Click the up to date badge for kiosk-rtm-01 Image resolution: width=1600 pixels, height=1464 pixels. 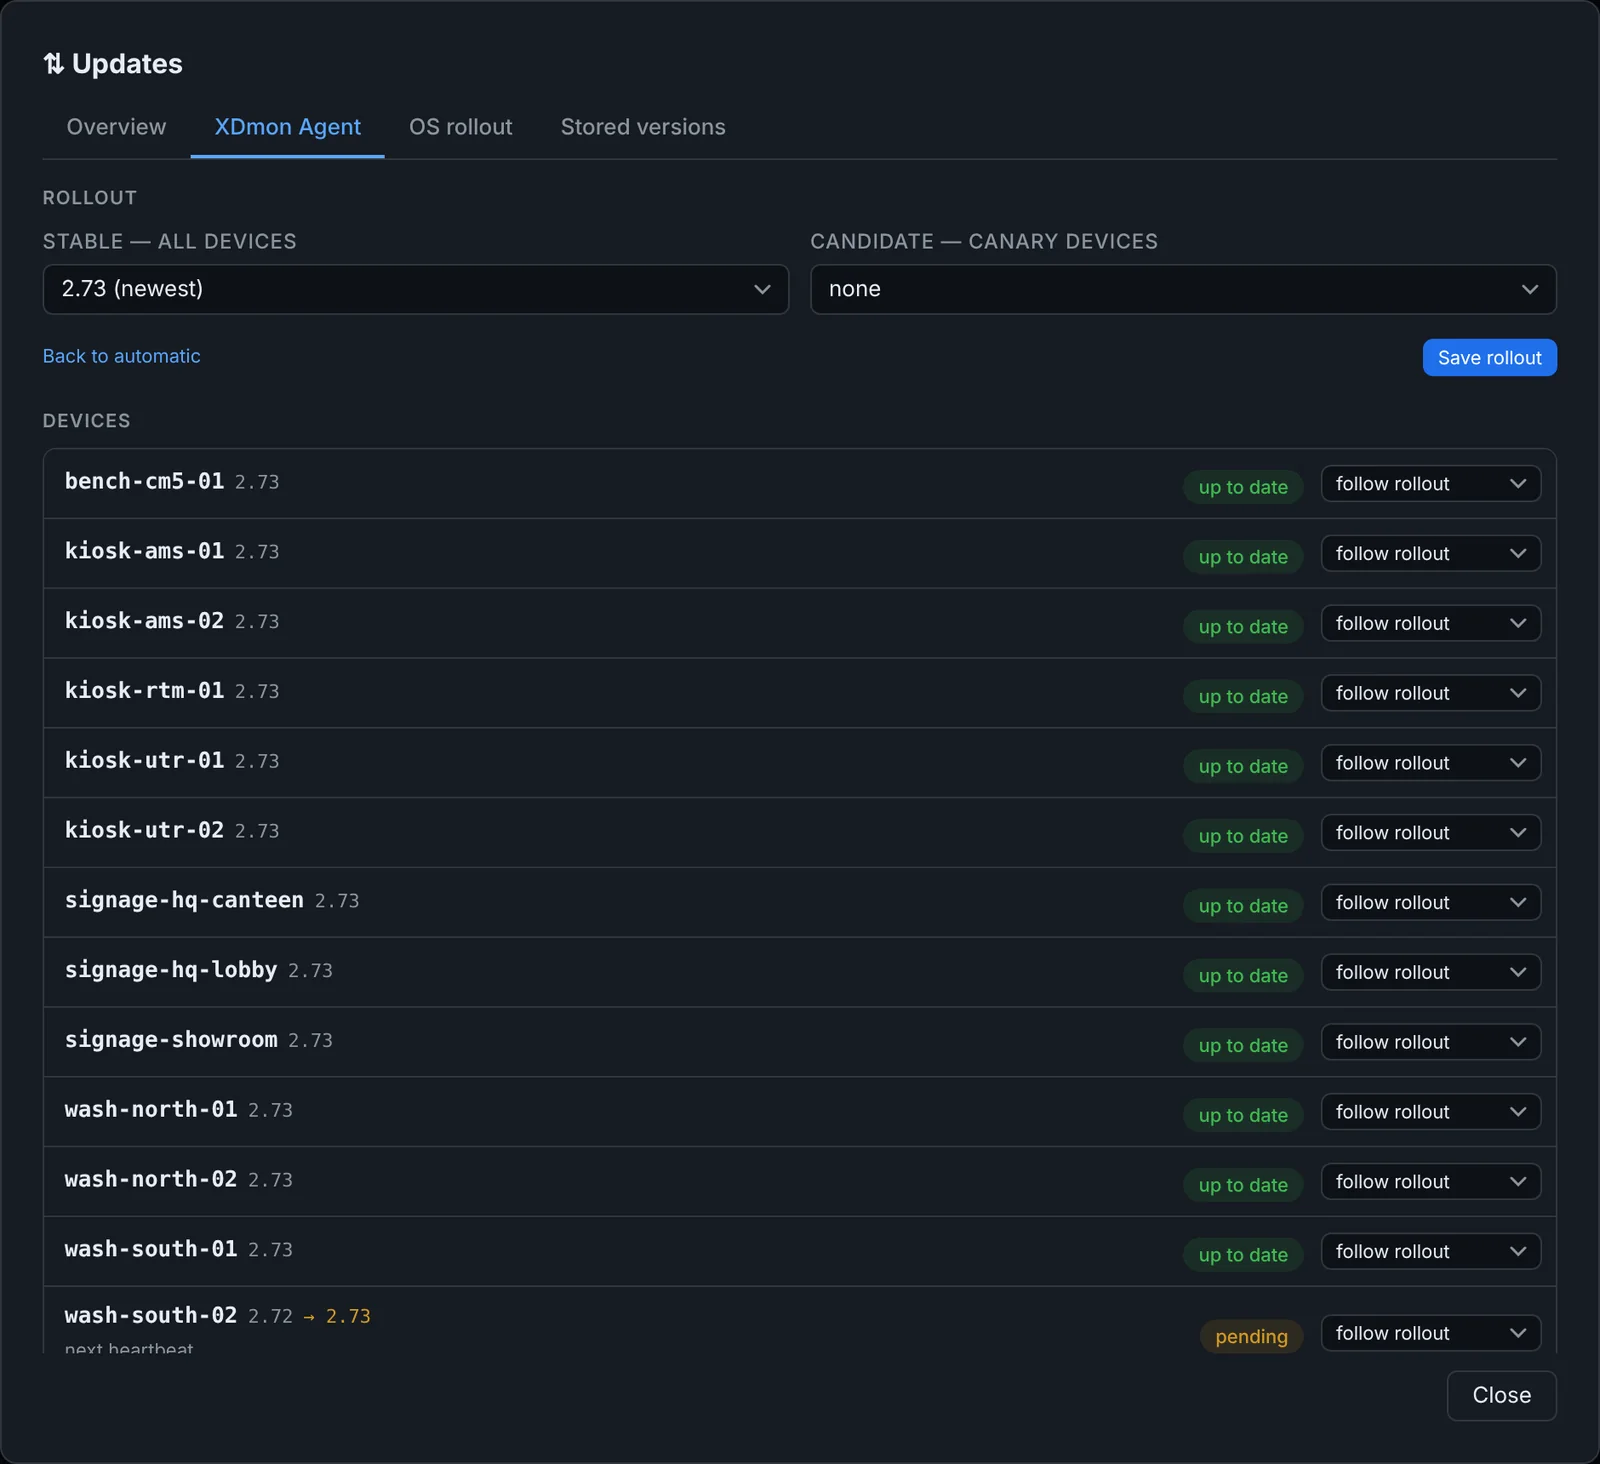(x=1243, y=697)
